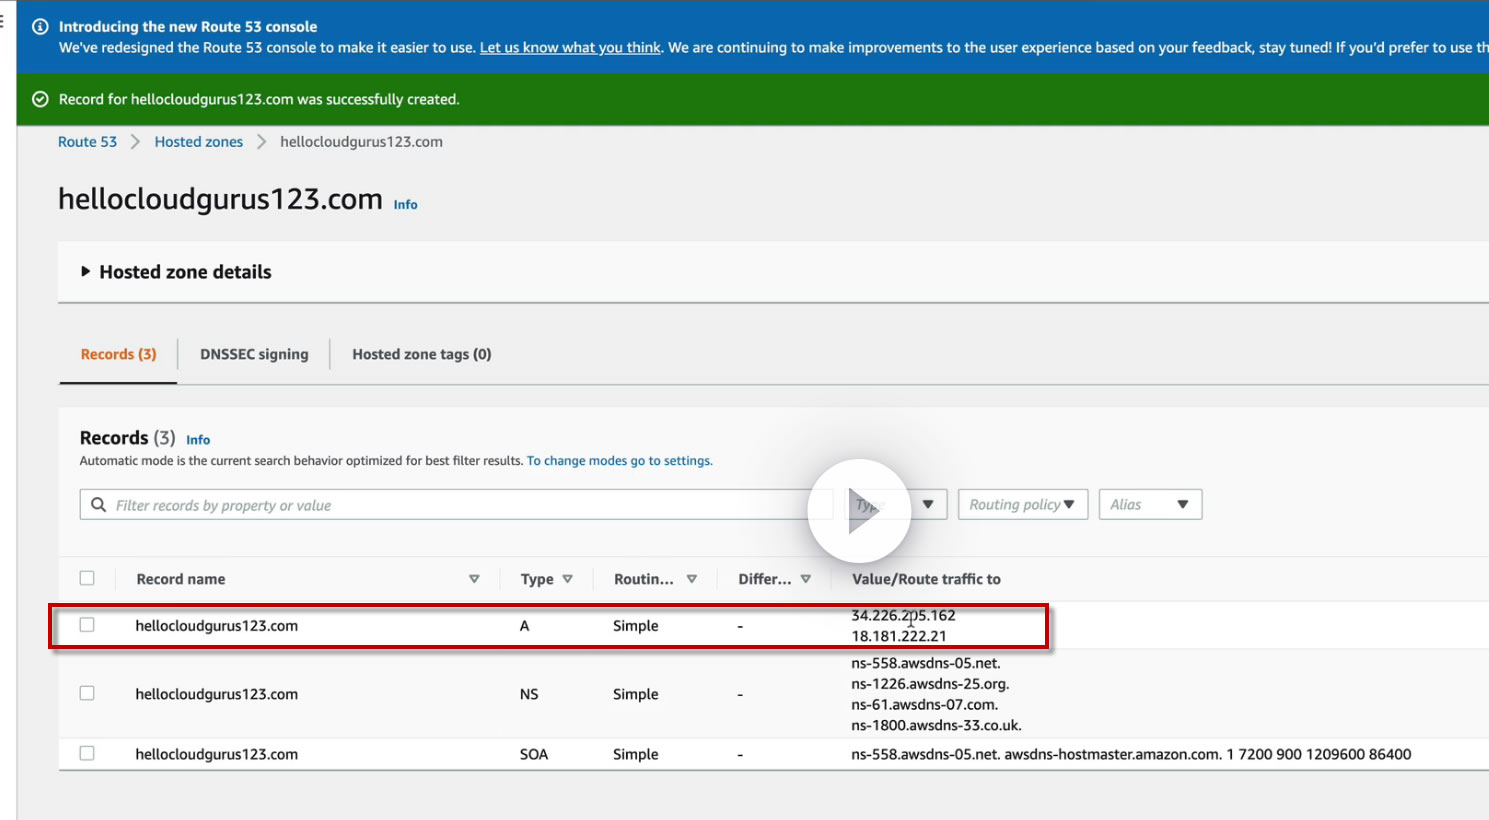Click the video play button overlay
Screen dimensions: 1489x820
[x=859, y=510]
